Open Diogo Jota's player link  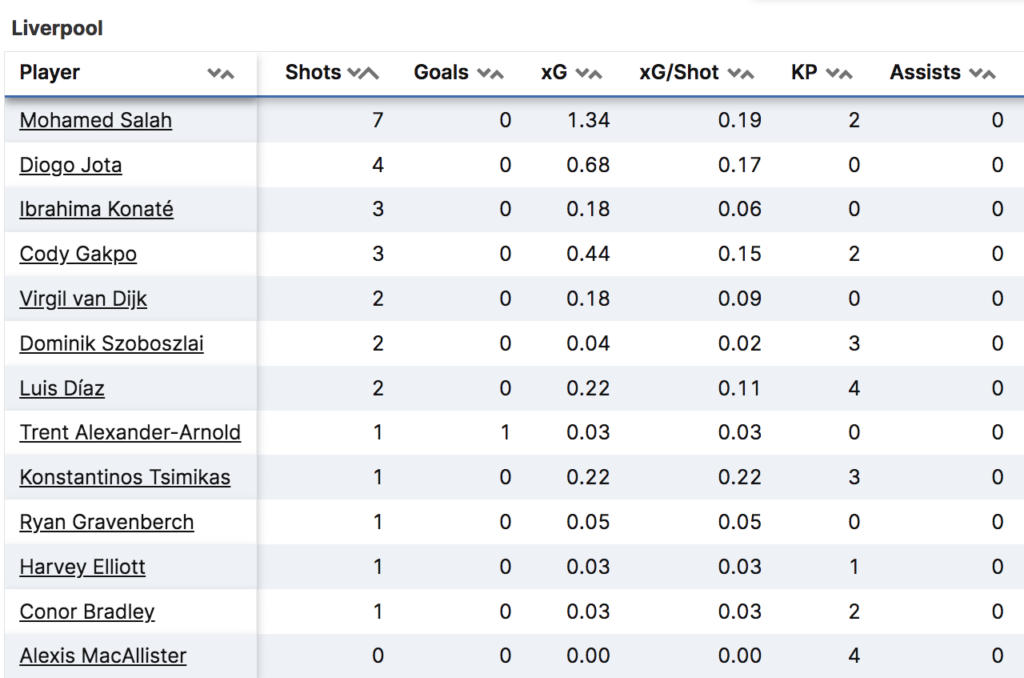pyautogui.click(x=70, y=165)
